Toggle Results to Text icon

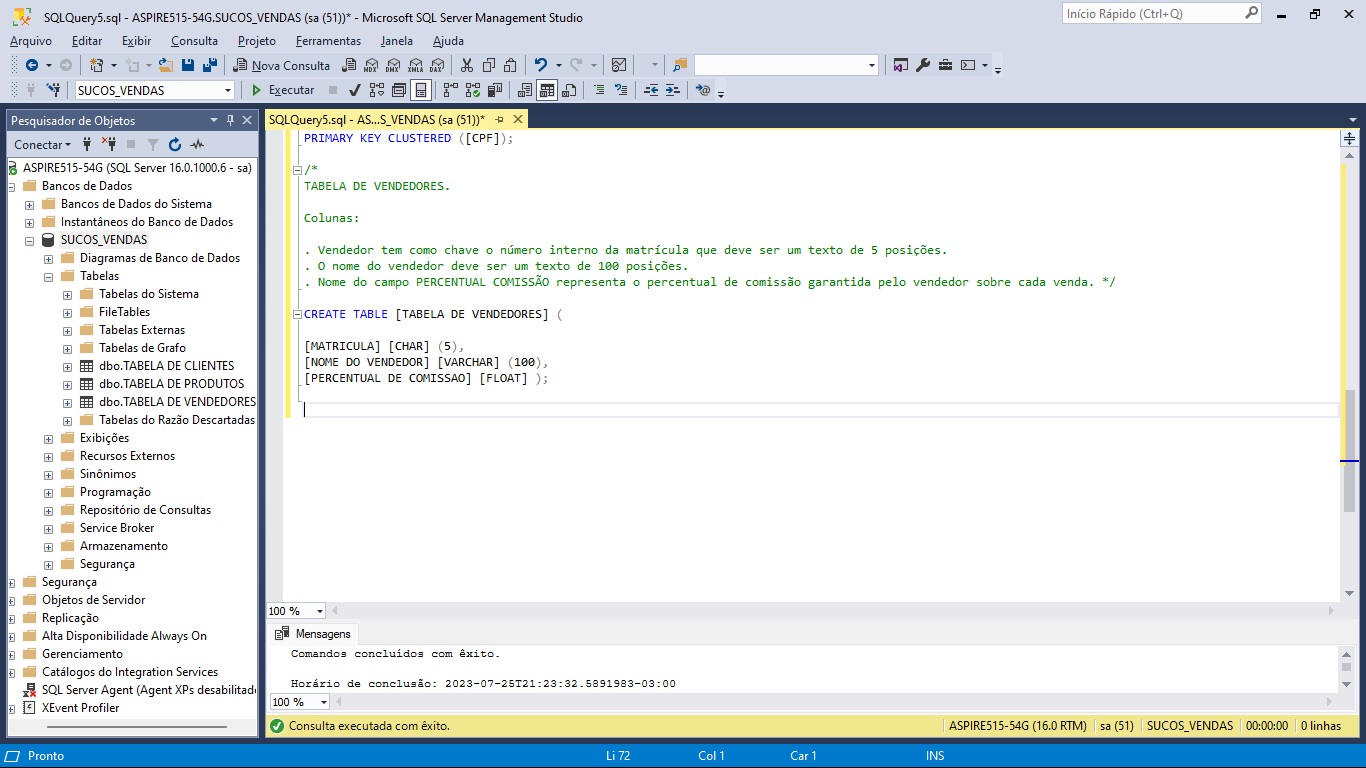524,90
